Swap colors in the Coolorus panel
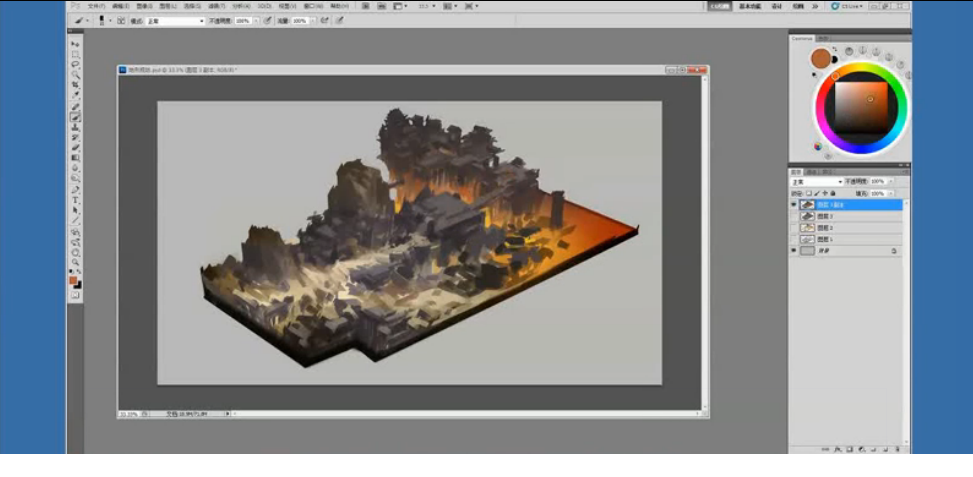973x477 pixels. pos(834,50)
